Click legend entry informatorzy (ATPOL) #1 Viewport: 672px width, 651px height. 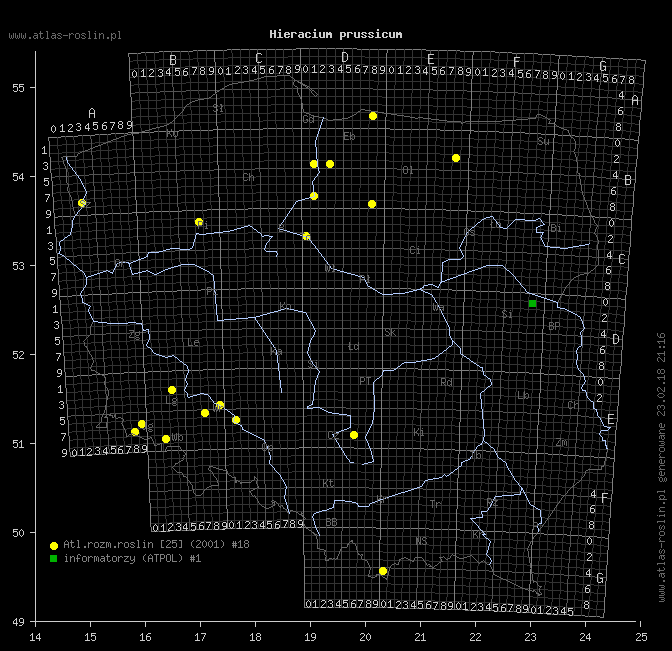132,558
